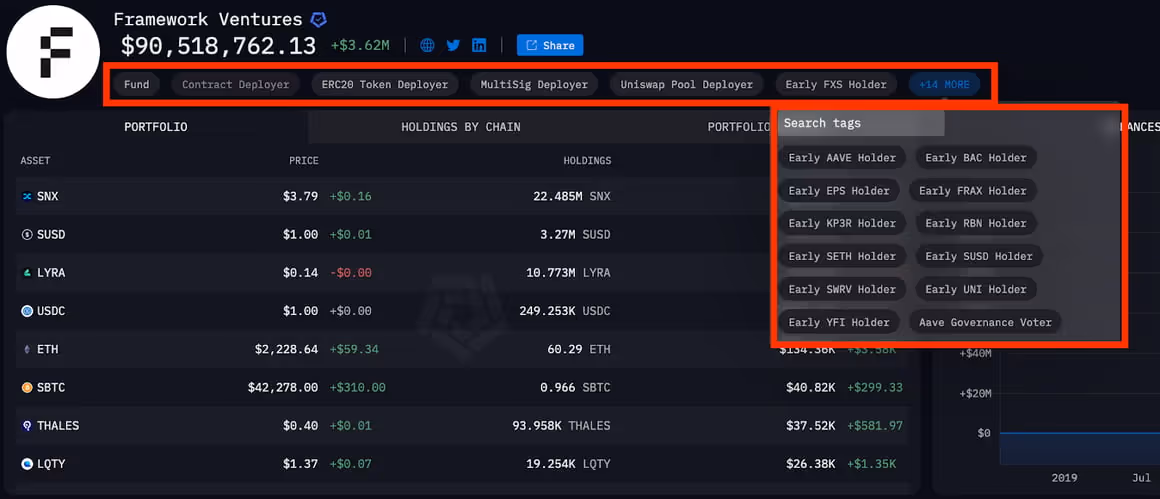Click the $37.52K THALES value
Viewport: 1160px width, 499px height.
coord(811,426)
